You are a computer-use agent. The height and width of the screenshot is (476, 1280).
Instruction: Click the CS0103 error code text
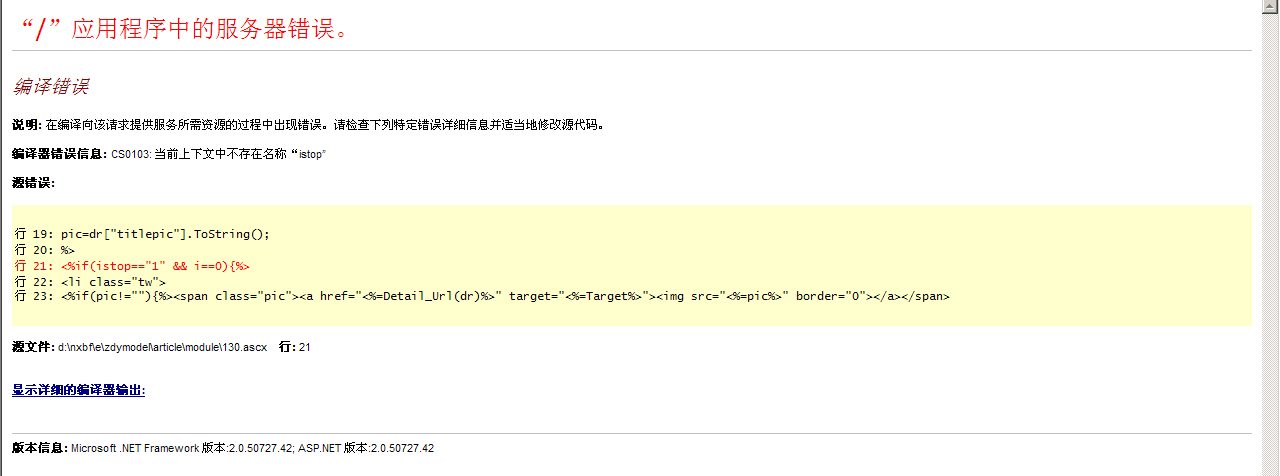tap(130, 155)
